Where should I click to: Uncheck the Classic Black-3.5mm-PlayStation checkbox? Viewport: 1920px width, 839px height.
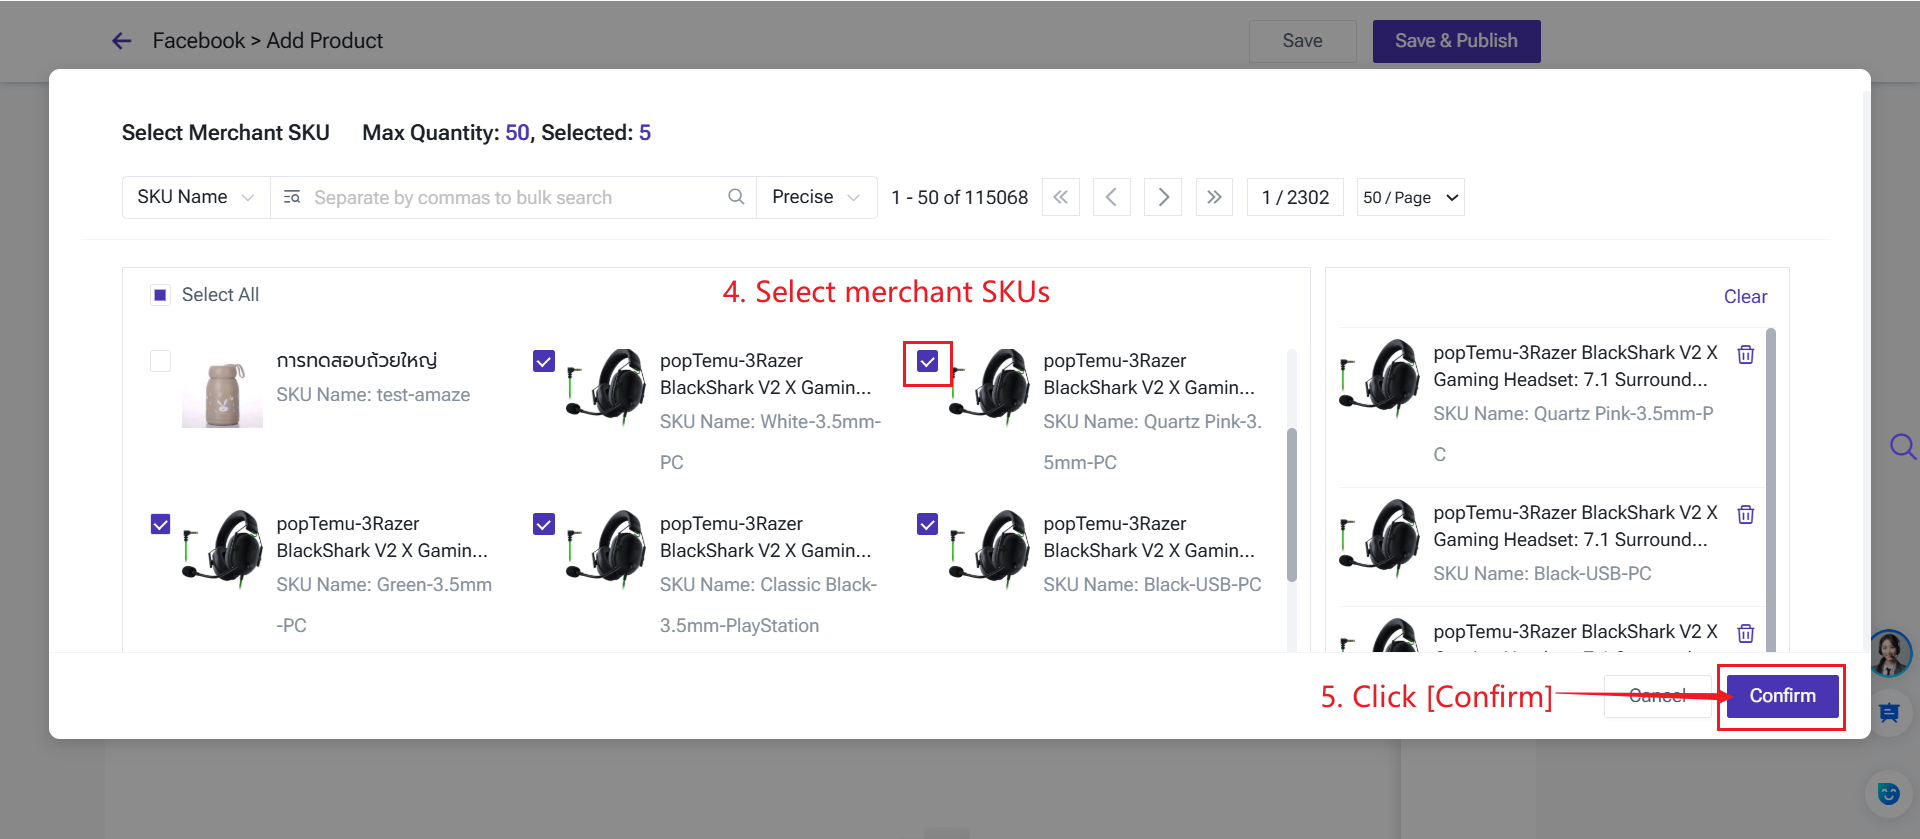[544, 524]
